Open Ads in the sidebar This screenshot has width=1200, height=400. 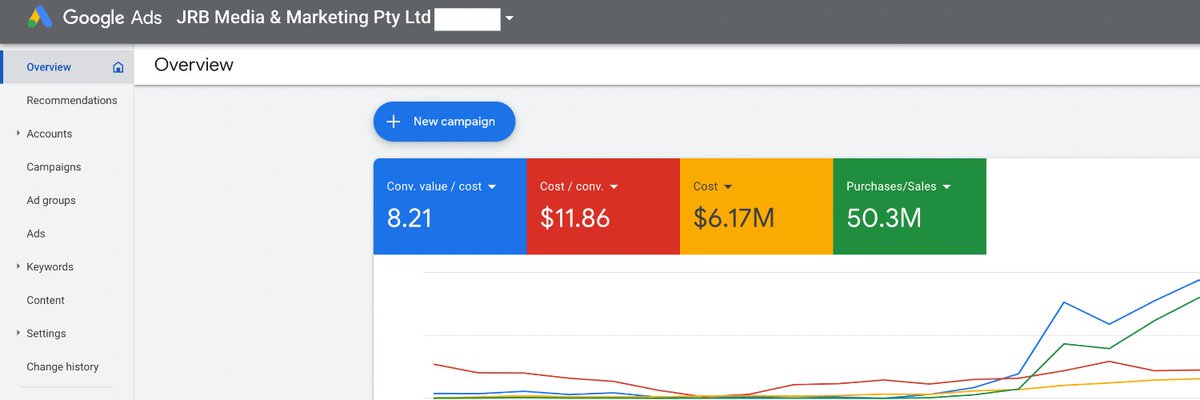tap(36, 233)
